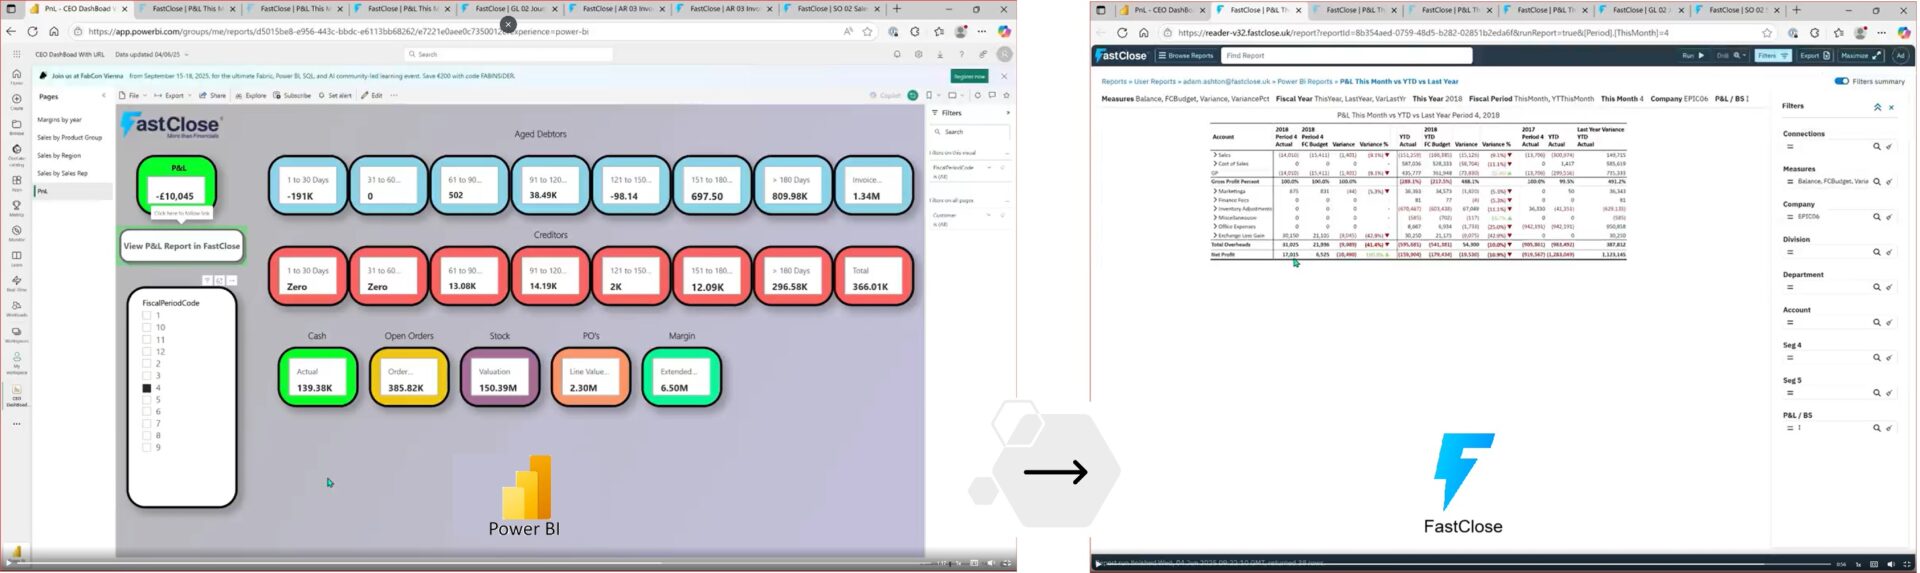Screen dimensions: 1920x573
Task: Click Browse Reports button in FastClose
Action: pyautogui.click(x=1186, y=55)
